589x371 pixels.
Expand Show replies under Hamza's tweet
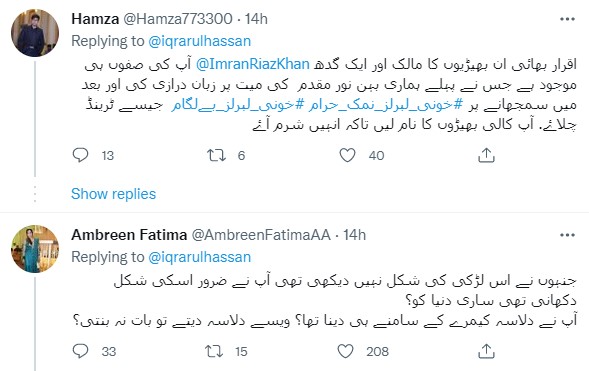coord(113,194)
